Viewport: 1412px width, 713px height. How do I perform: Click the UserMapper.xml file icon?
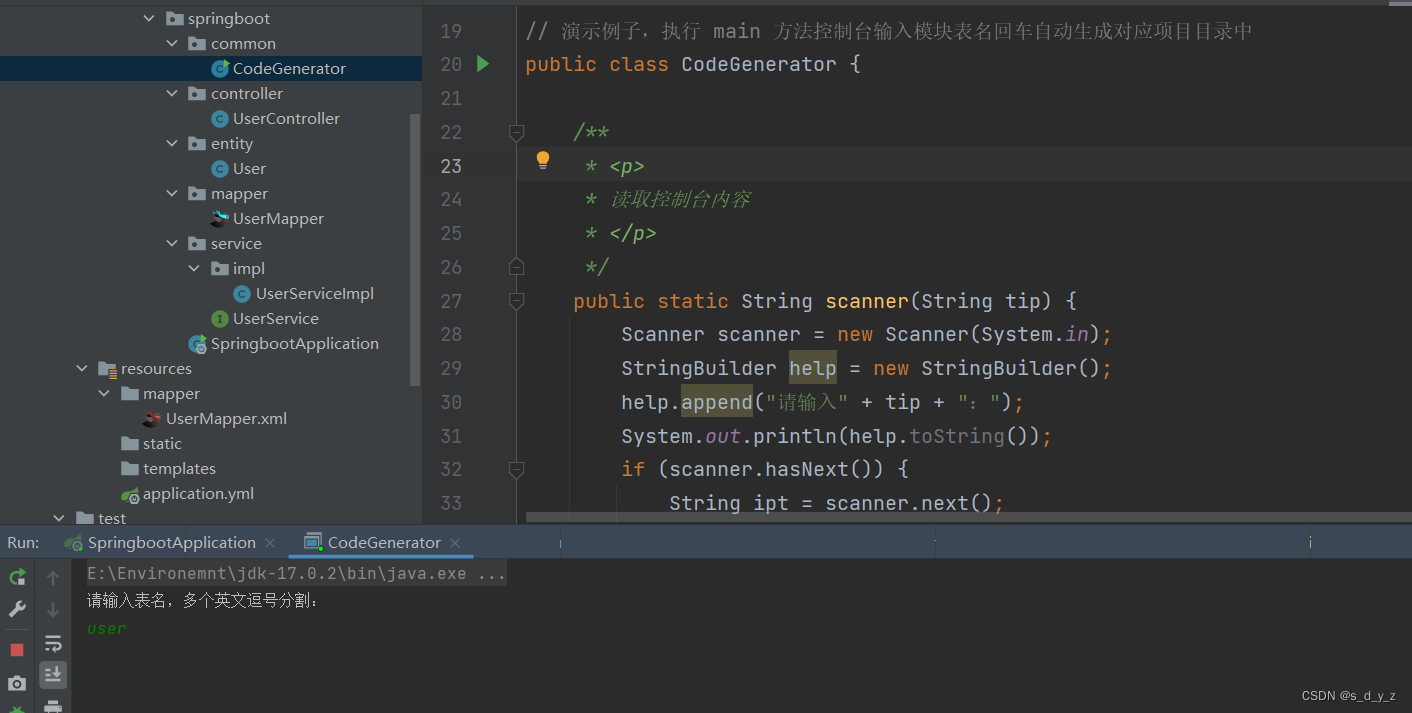tap(152, 418)
